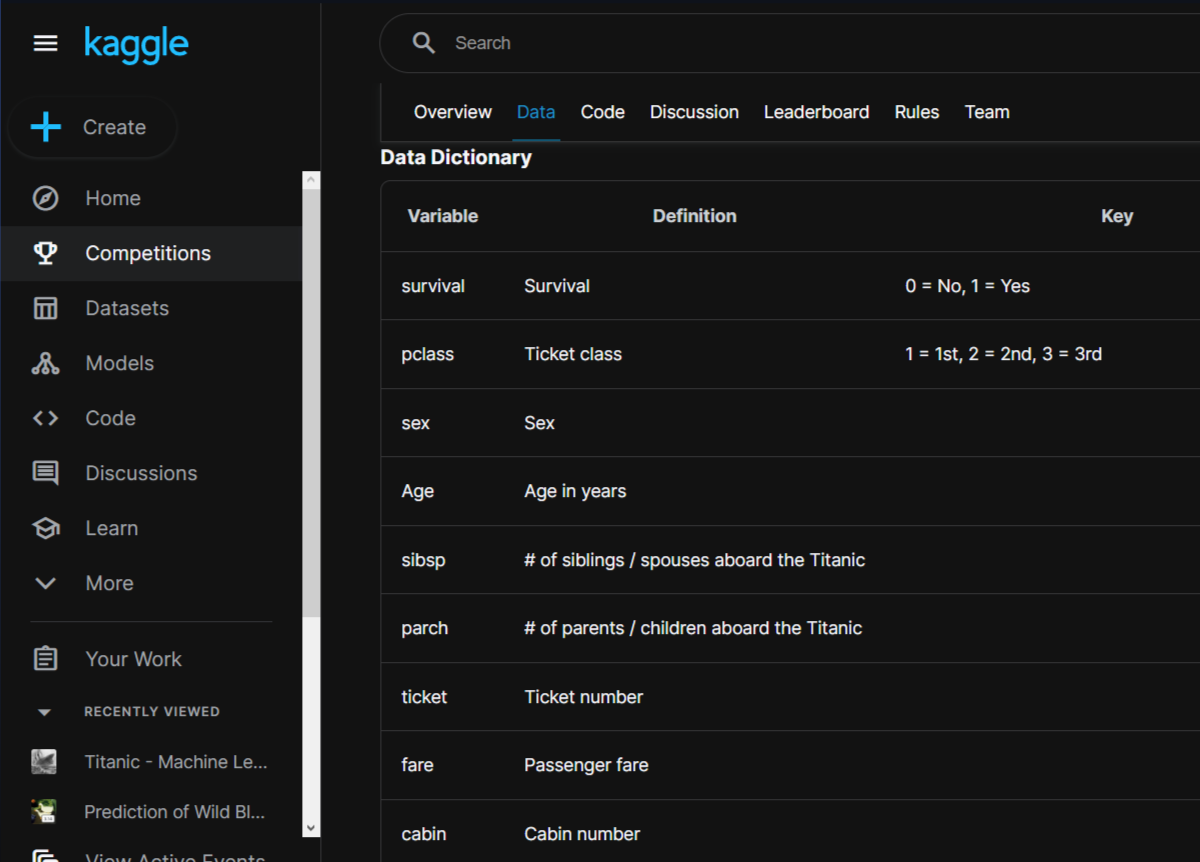Open the Titanic - Machine Le... competition

pos(175,762)
